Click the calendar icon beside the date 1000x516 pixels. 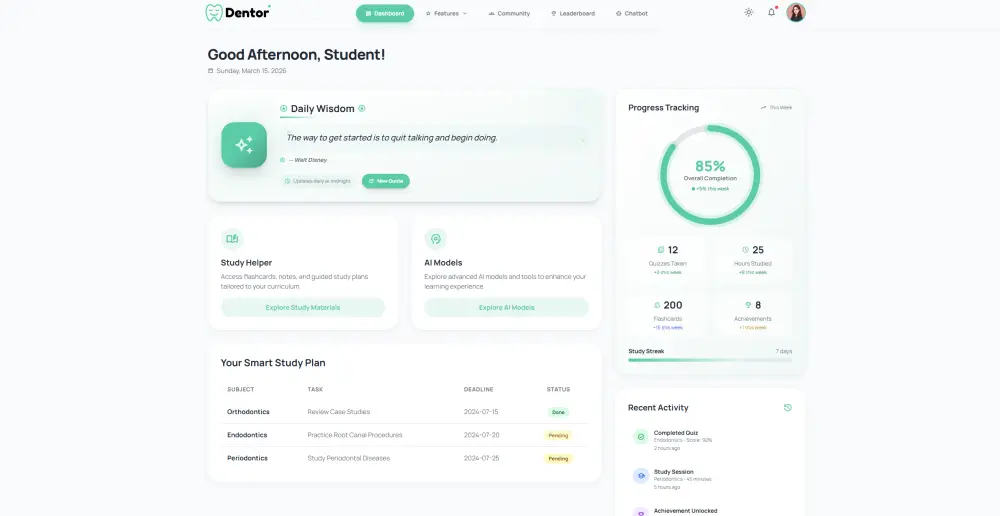210,71
